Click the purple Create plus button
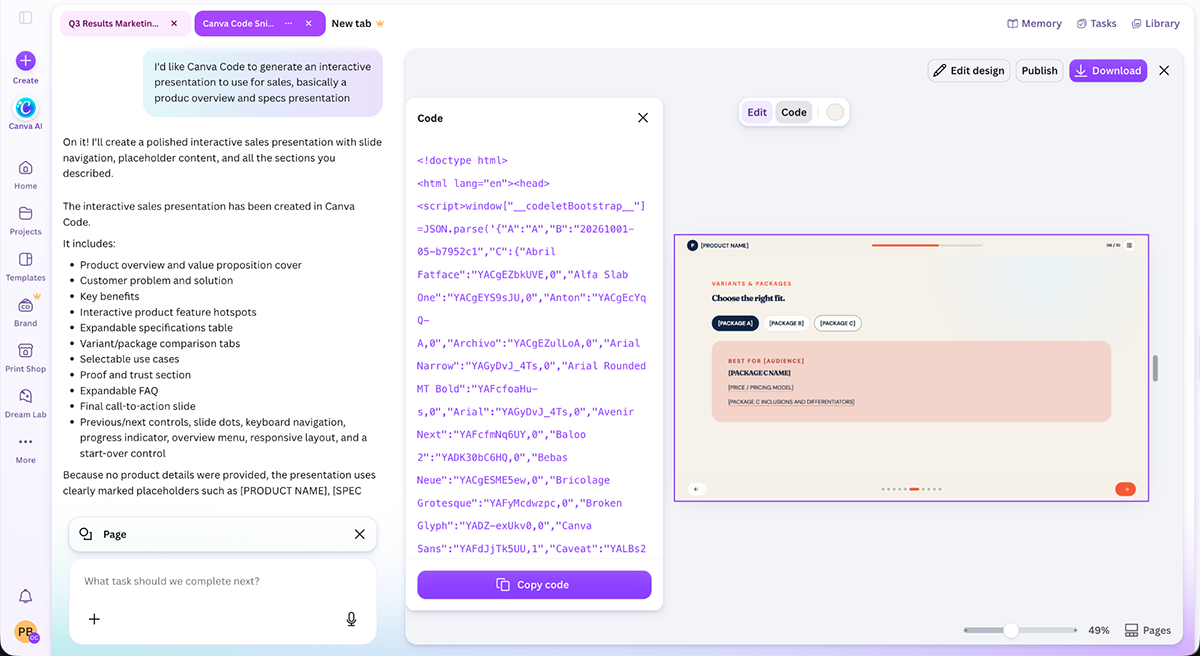The width and height of the screenshot is (1200, 656). [x=26, y=61]
